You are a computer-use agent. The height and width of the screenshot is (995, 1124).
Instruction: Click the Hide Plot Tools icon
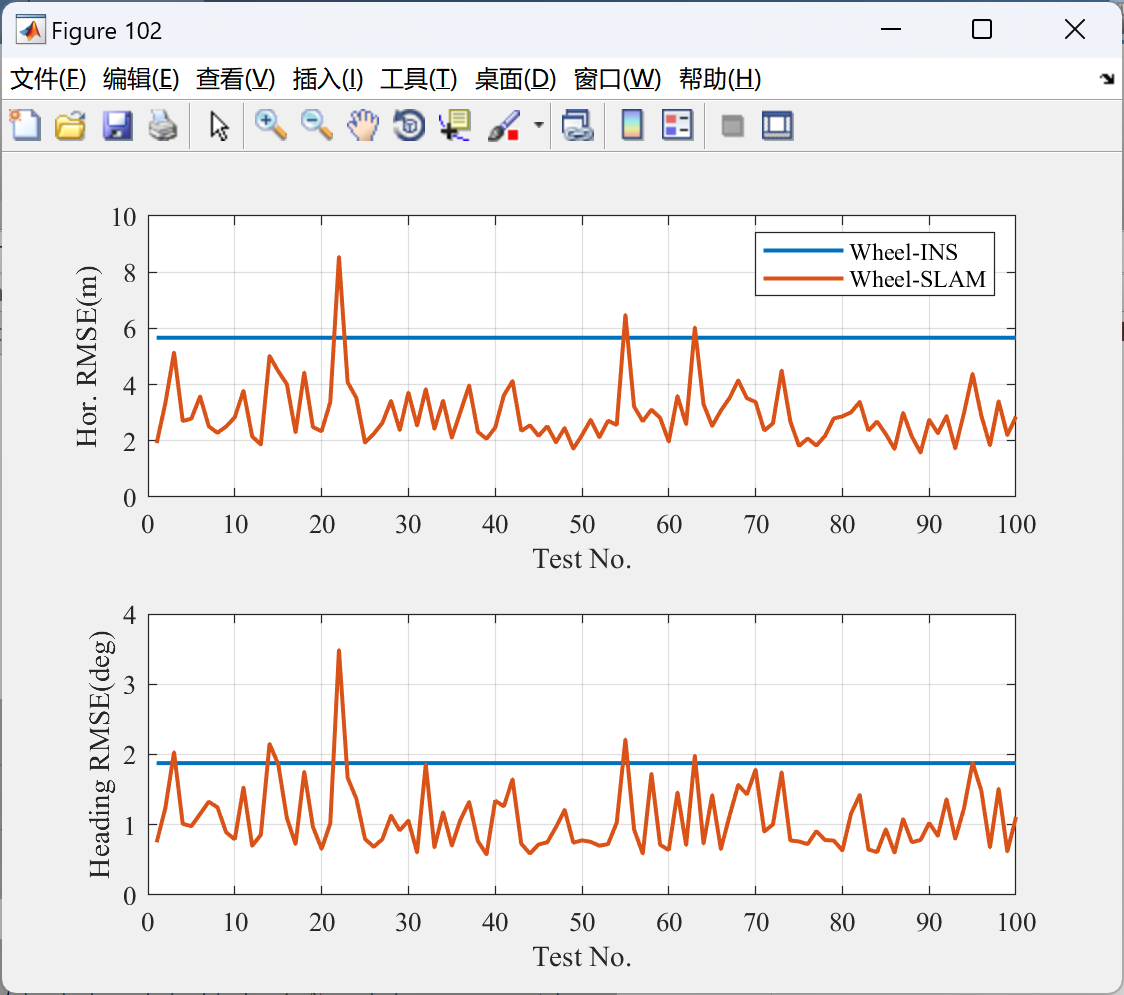point(732,126)
